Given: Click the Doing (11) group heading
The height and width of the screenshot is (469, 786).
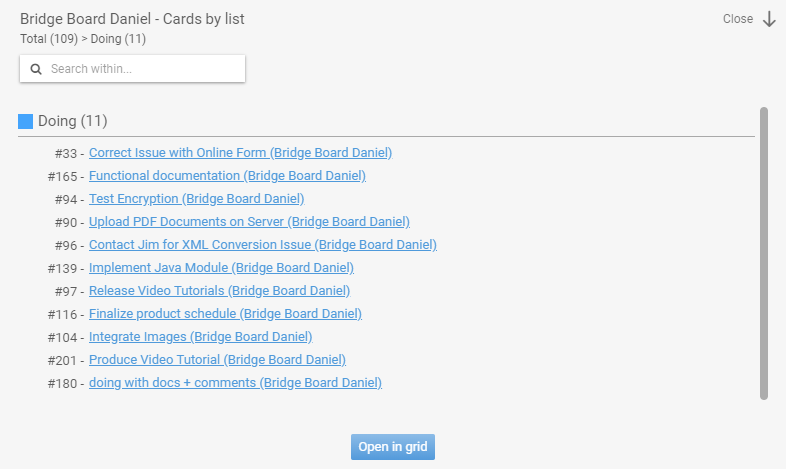Looking at the screenshot, I should (x=73, y=121).
